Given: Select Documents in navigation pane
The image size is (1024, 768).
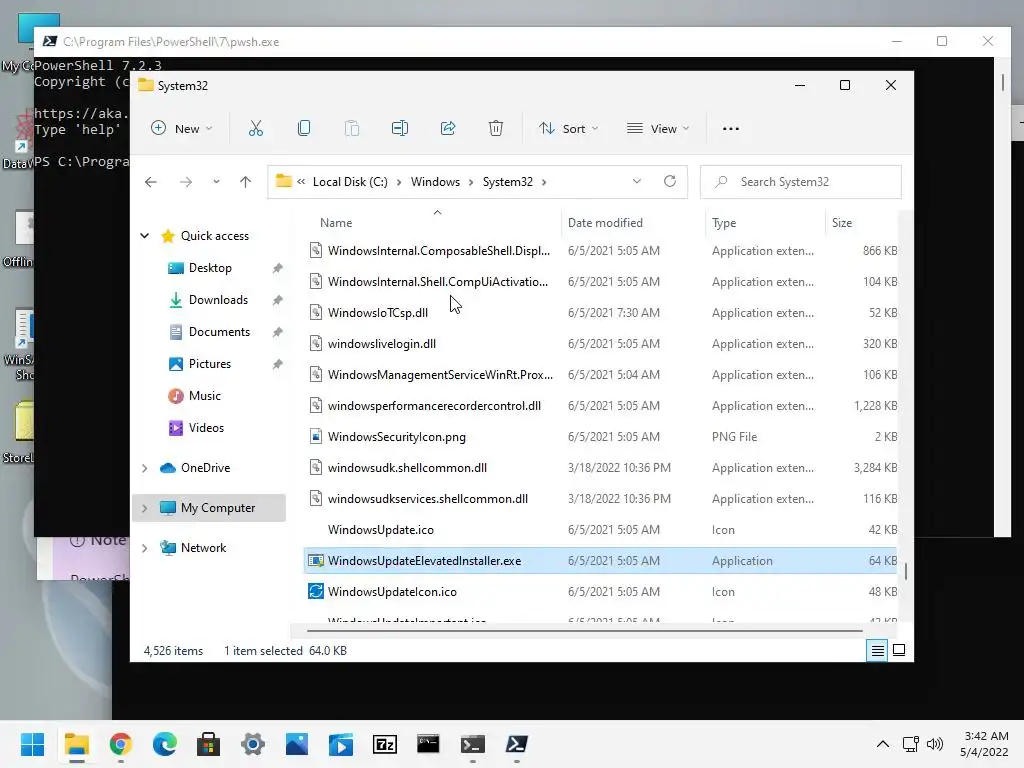Looking at the screenshot, I should (219, 332).
